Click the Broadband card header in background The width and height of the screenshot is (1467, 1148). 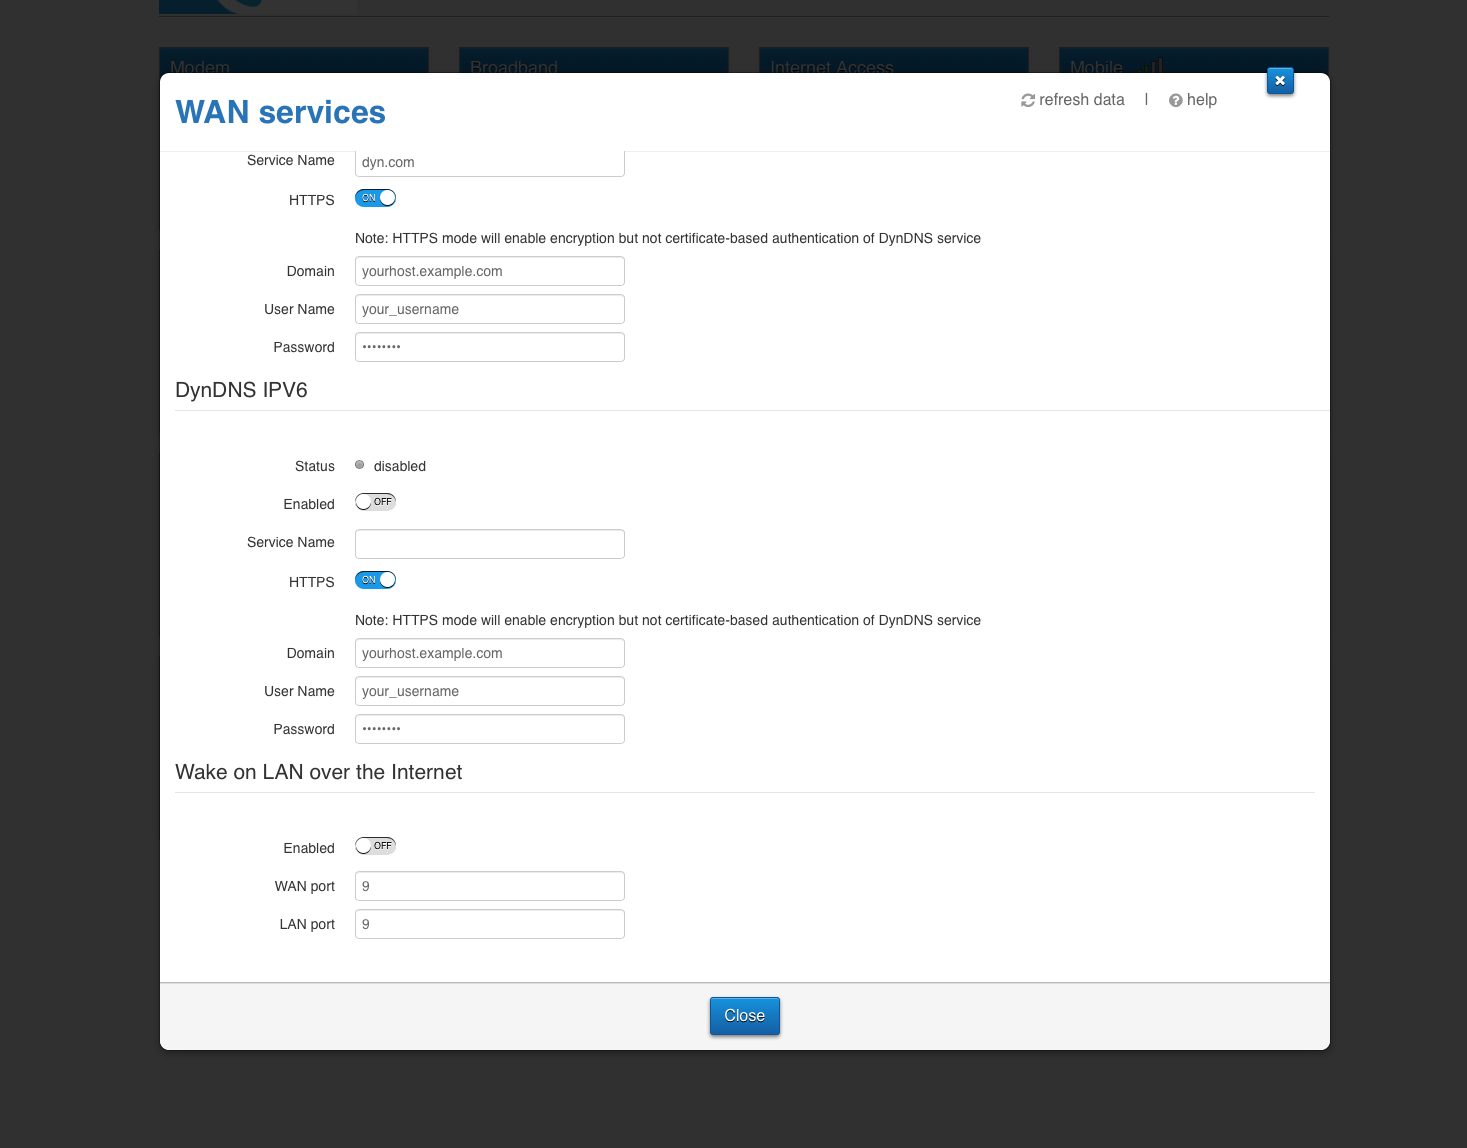pos(594,61)
